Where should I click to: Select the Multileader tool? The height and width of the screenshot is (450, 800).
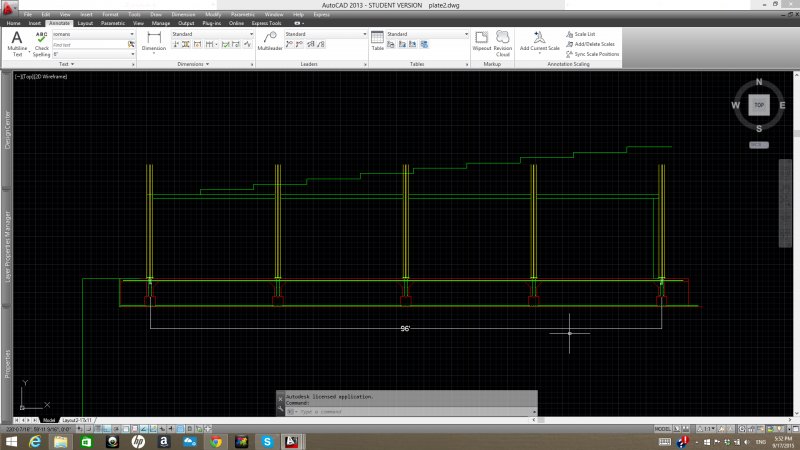pyautogui.click(x=270, y=41)
